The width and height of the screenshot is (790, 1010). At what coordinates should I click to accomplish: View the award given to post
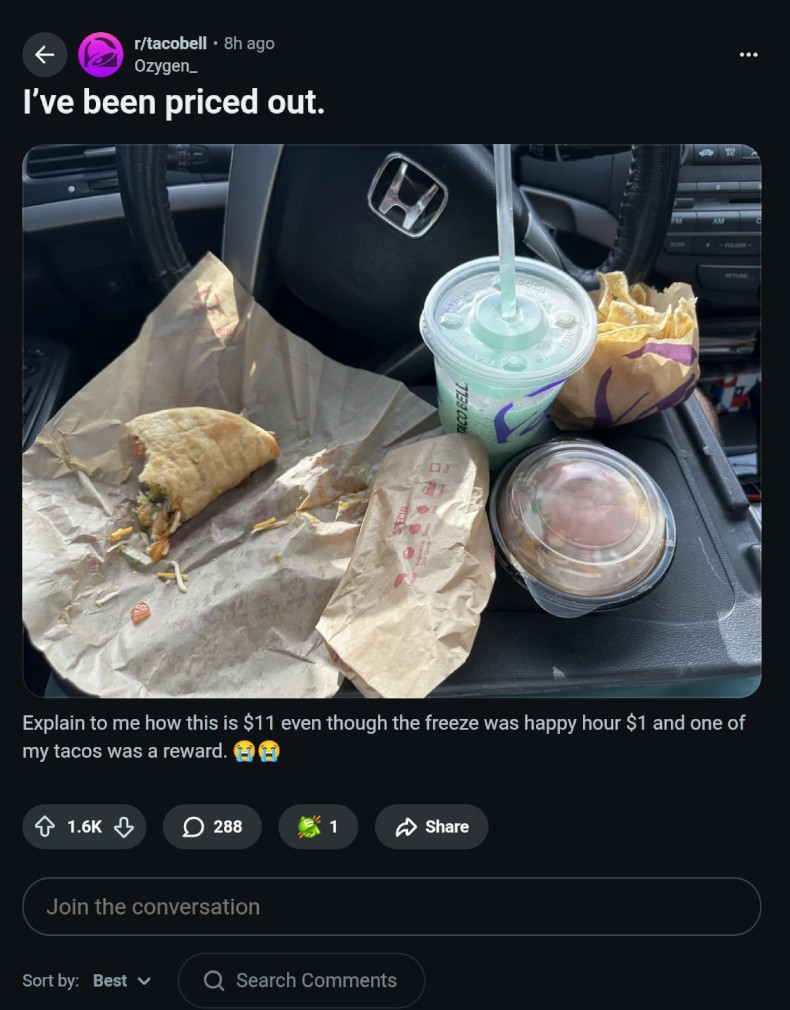(318, 826)
